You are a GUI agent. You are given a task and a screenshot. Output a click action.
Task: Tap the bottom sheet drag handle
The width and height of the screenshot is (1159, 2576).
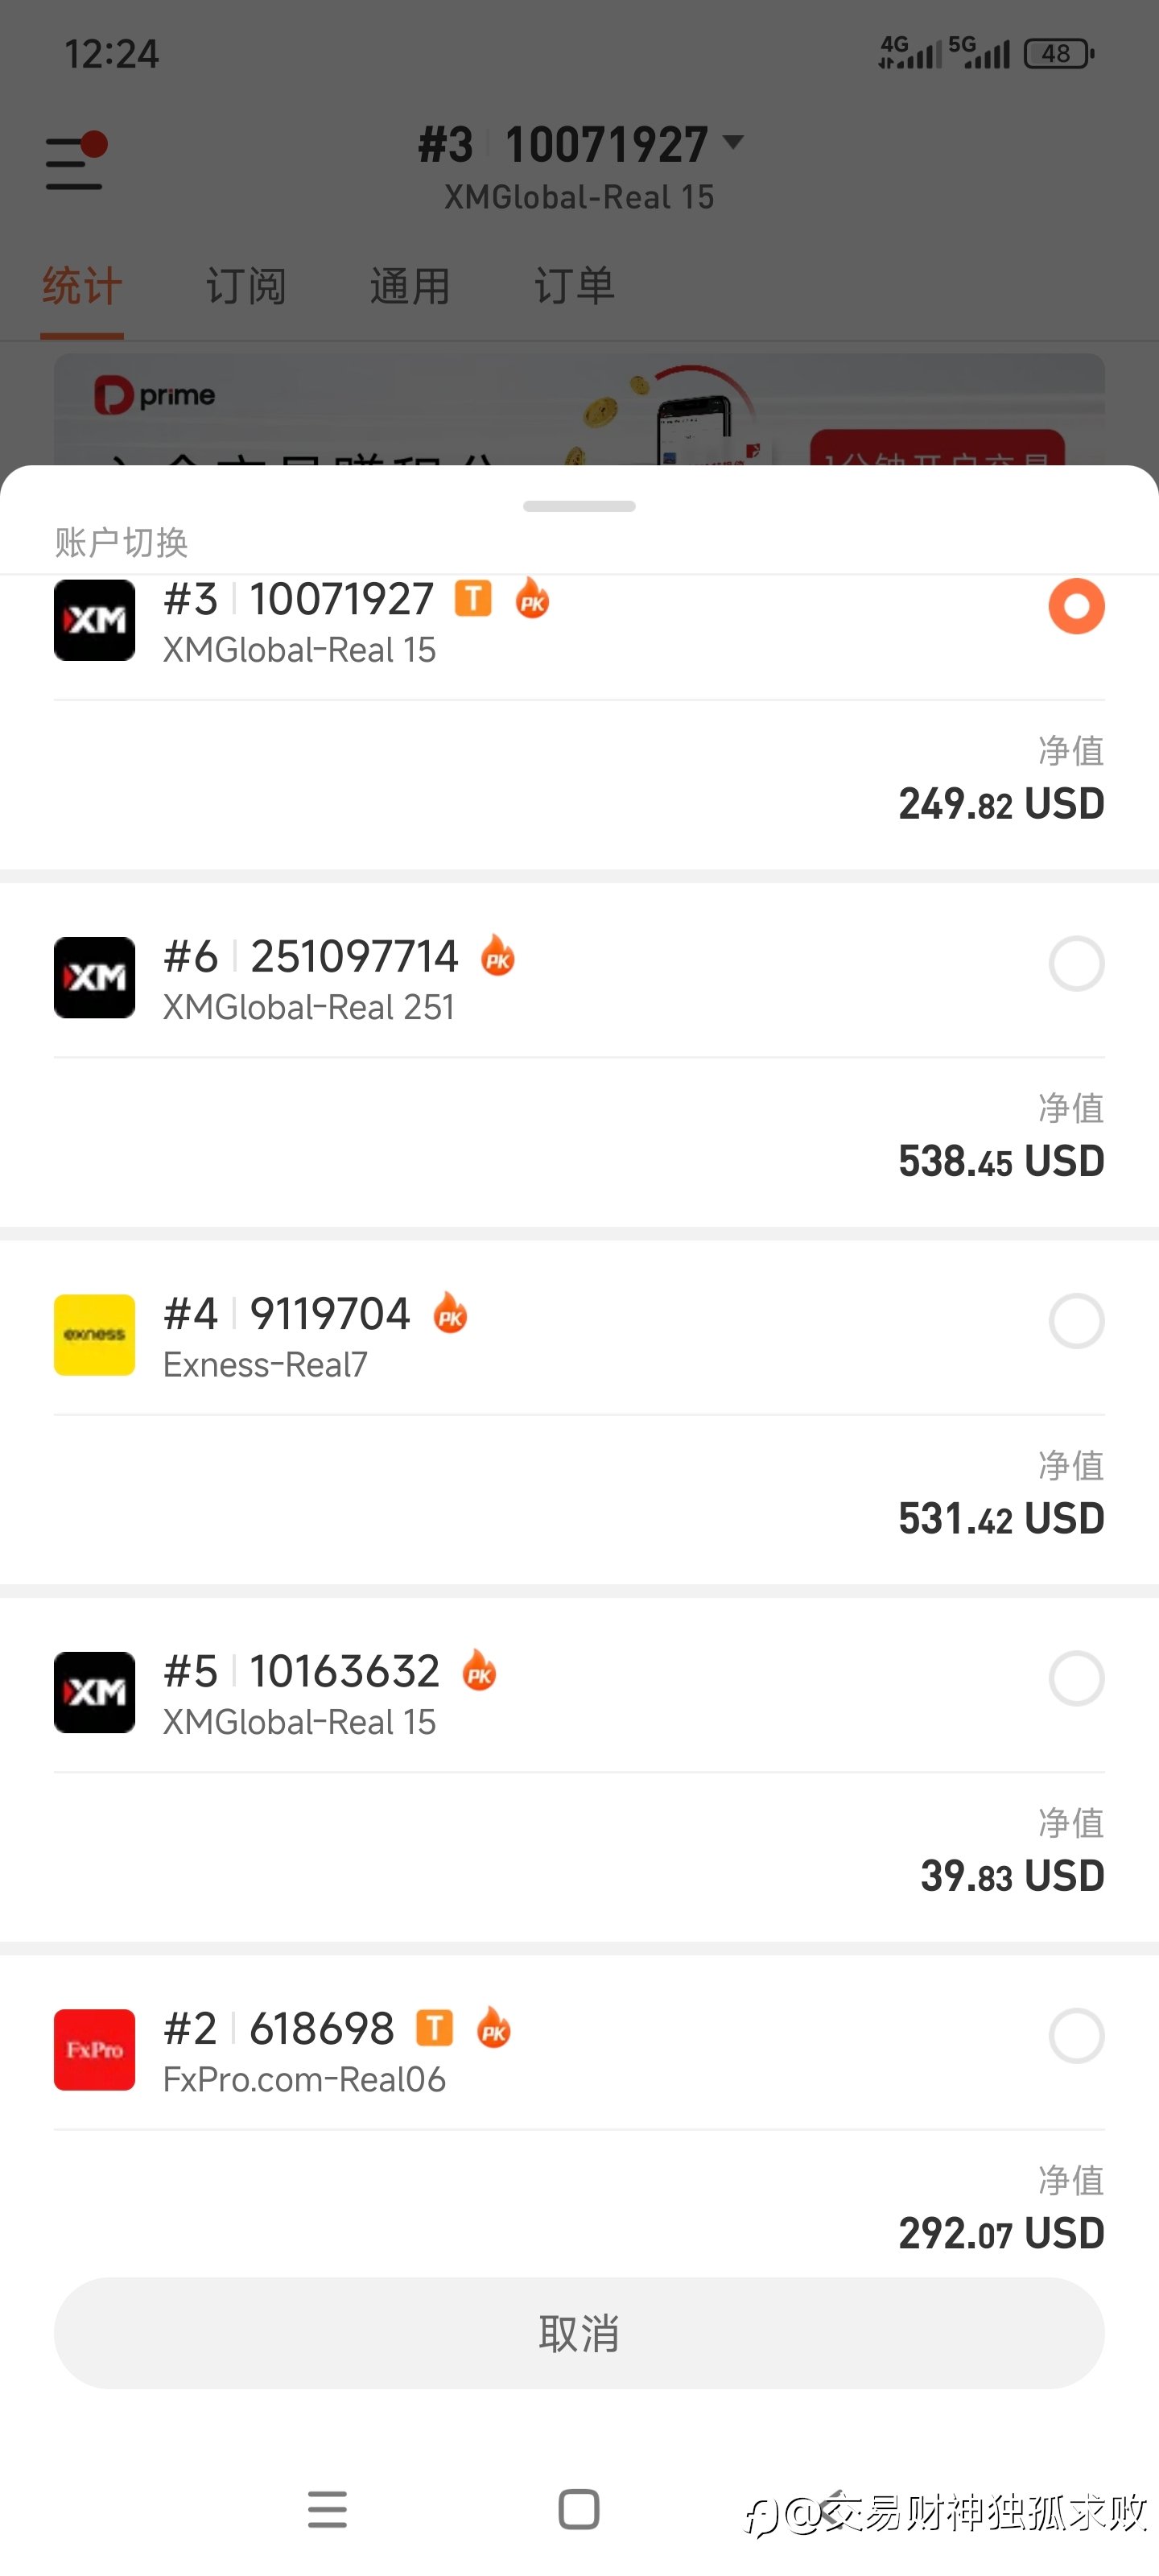click(x=579, y=506)
